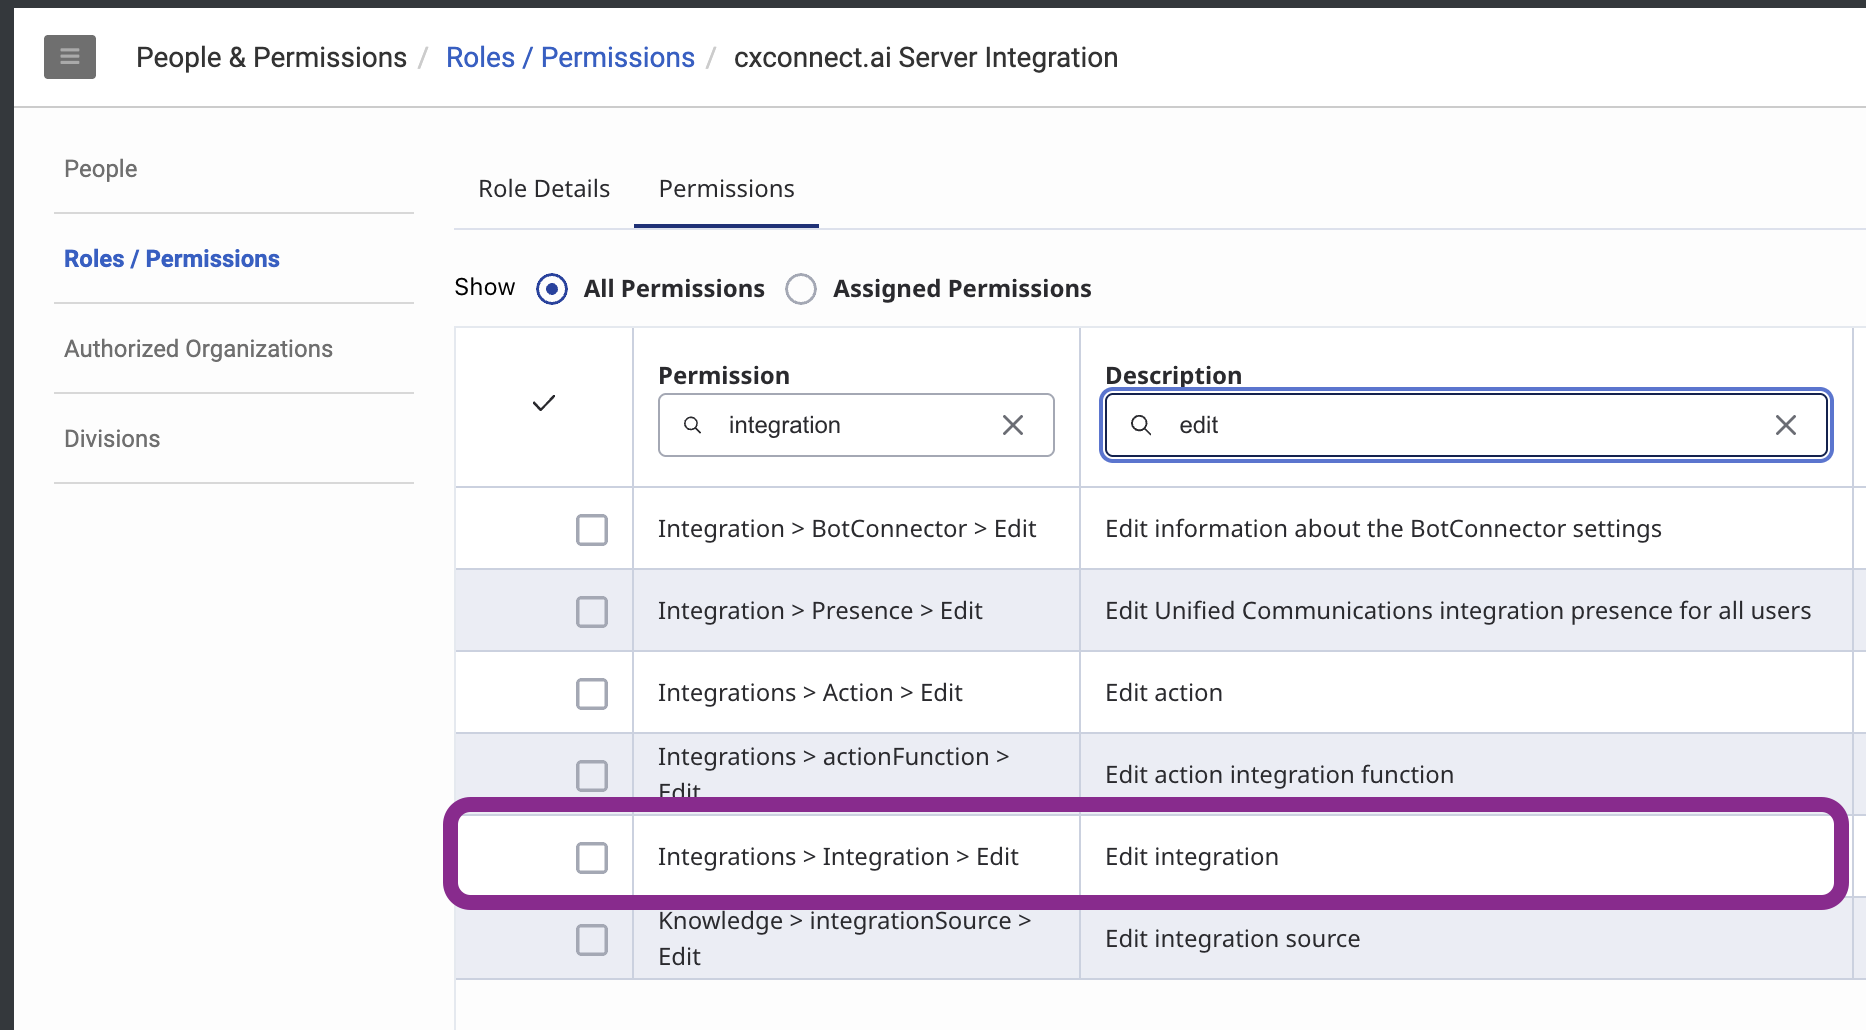1866x1030 pixels.
Task: Click the checkmark column header
Action: tap(544, 403)
